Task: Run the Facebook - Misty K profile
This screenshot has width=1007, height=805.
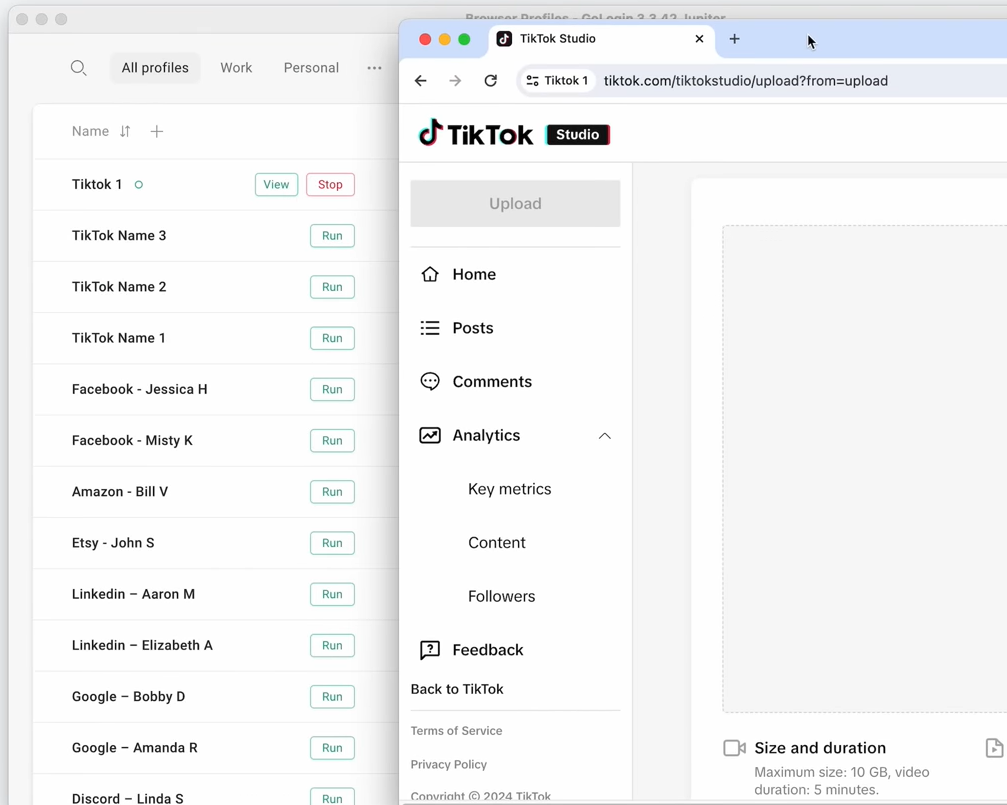Action: (332, 441)
